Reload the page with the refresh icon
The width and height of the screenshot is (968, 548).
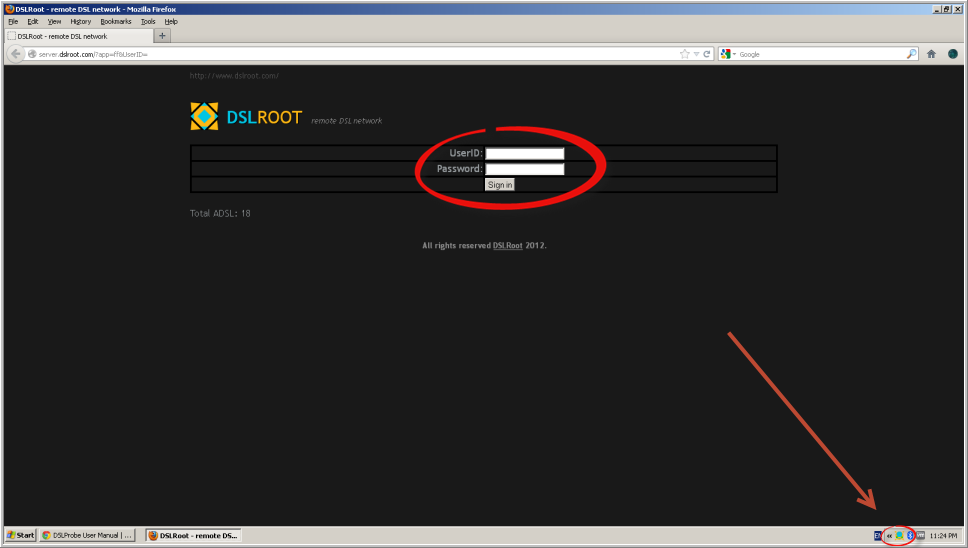(x=707, y=54)
